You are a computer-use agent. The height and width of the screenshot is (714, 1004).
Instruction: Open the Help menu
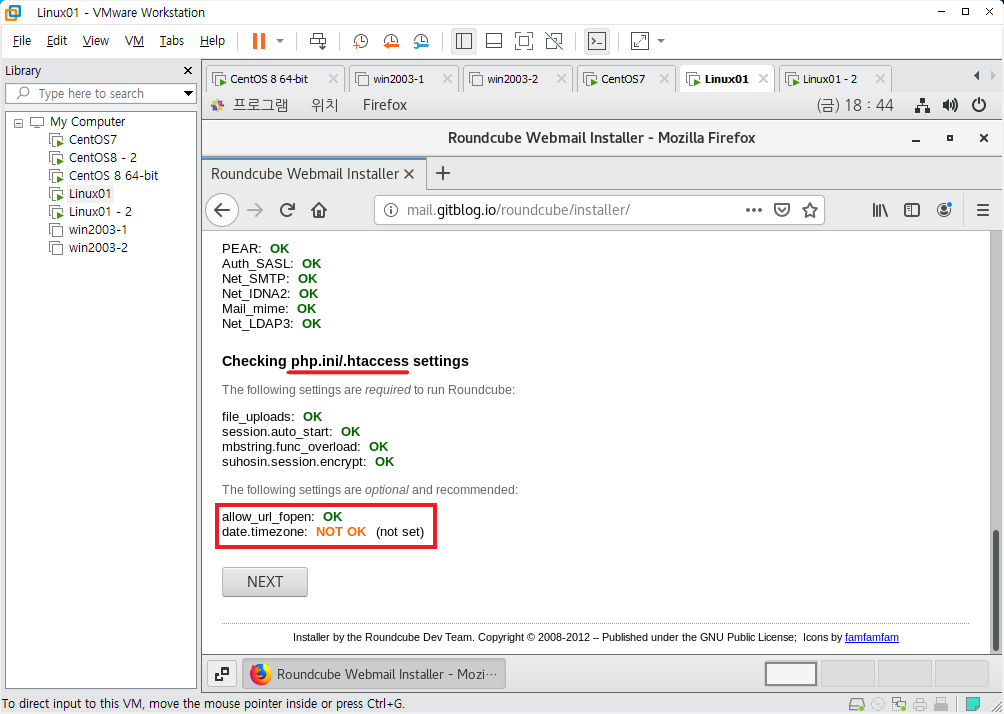point(212,41)
